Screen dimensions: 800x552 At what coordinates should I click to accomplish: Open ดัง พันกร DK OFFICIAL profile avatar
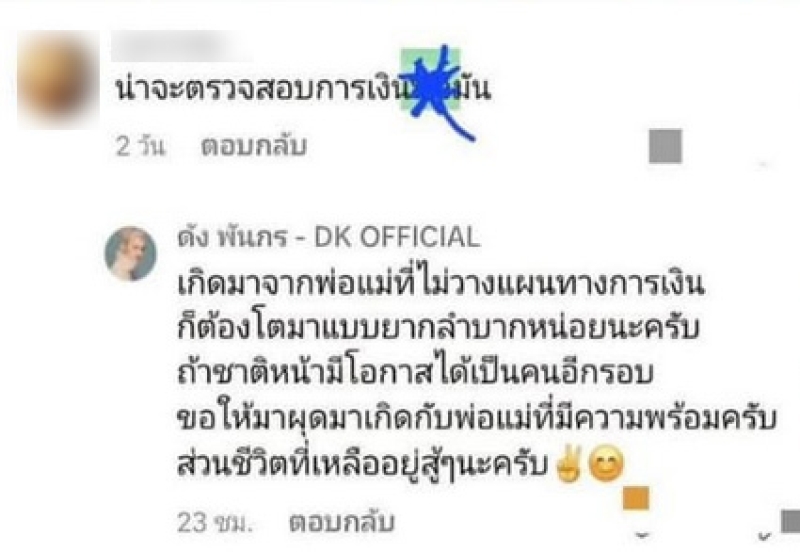tap(131, 254)
